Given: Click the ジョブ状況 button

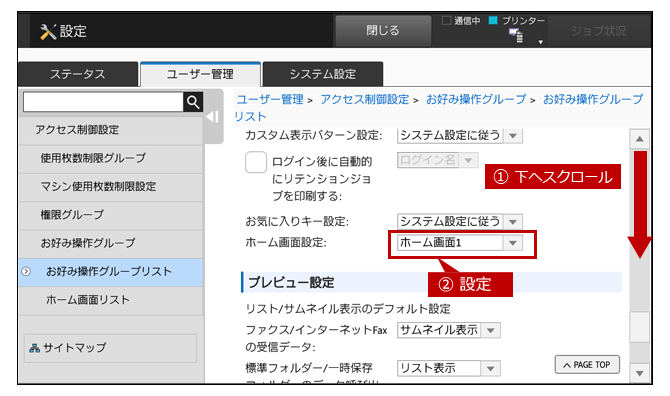Looking at the screenshot, I should 599,31.
